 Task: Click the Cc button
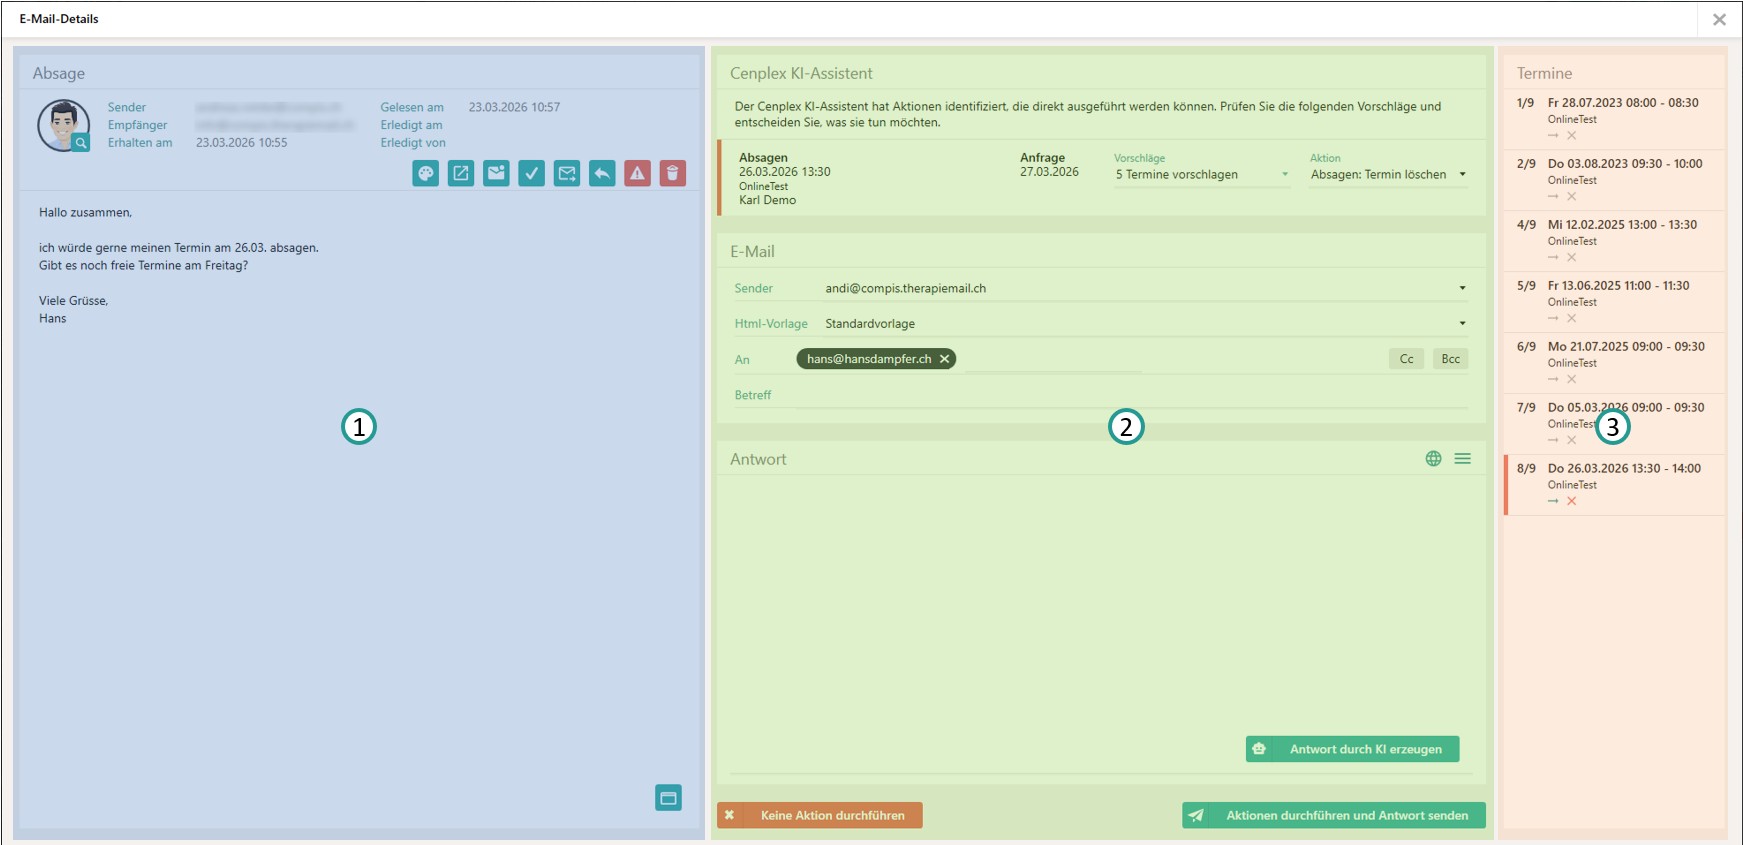tap(1406, 359)
